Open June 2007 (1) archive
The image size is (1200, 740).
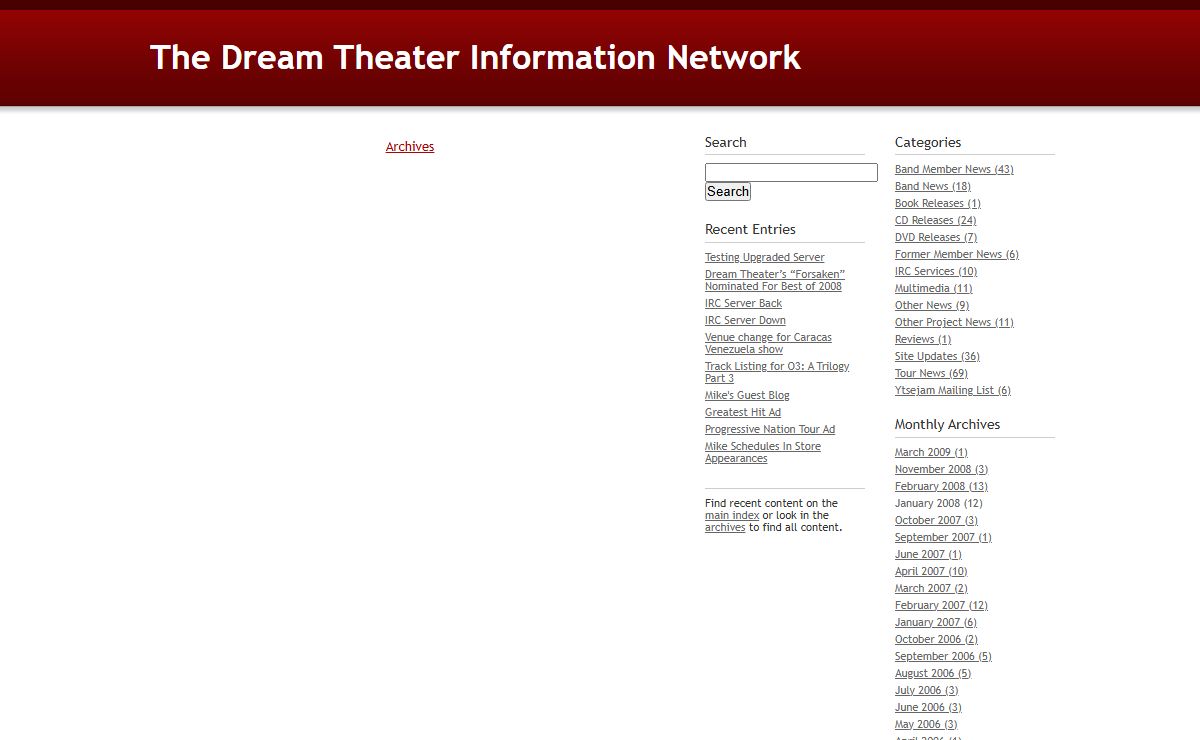click(928, 554)
